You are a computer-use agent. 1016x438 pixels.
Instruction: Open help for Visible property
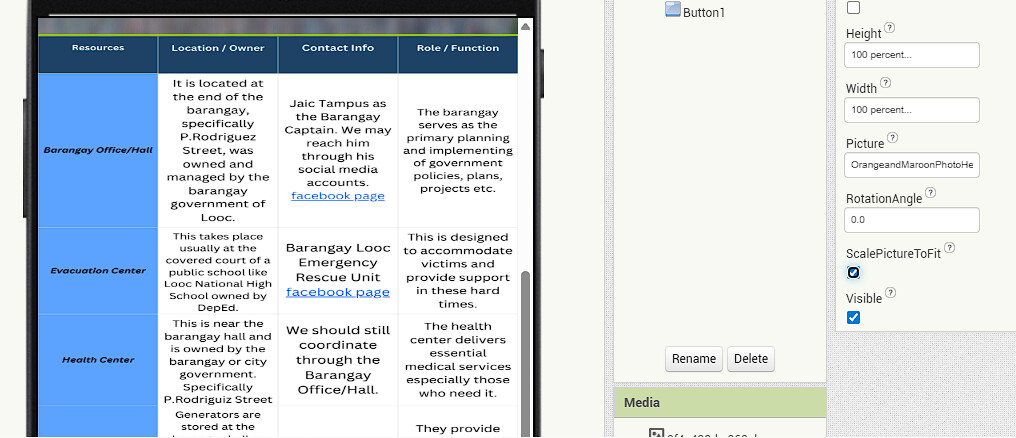[890, 293]
